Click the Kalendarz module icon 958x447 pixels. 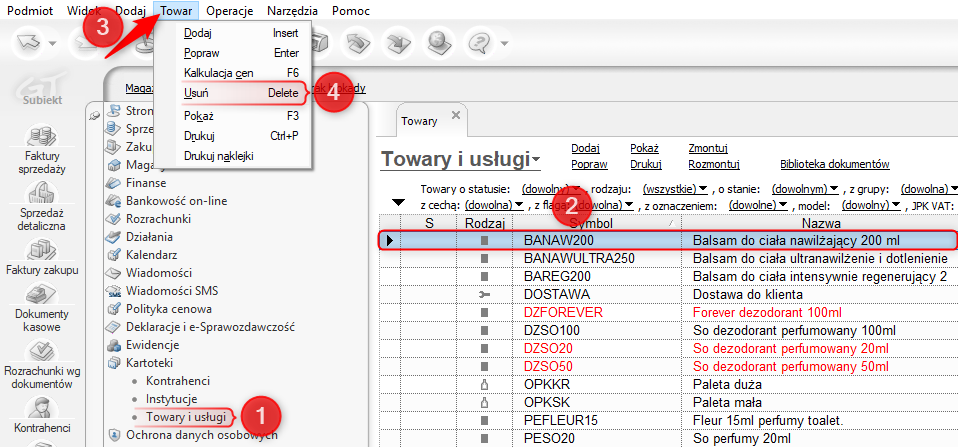pos(114,255)
